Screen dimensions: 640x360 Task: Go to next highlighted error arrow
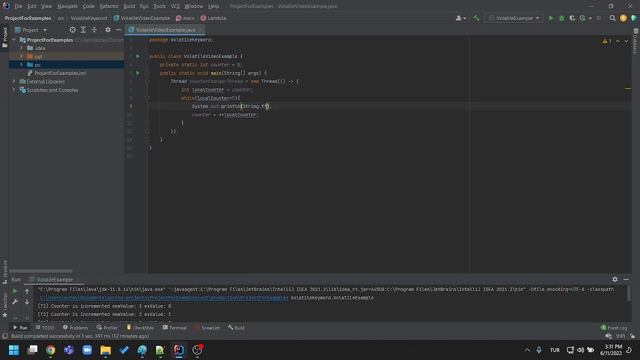click(626, 41)
